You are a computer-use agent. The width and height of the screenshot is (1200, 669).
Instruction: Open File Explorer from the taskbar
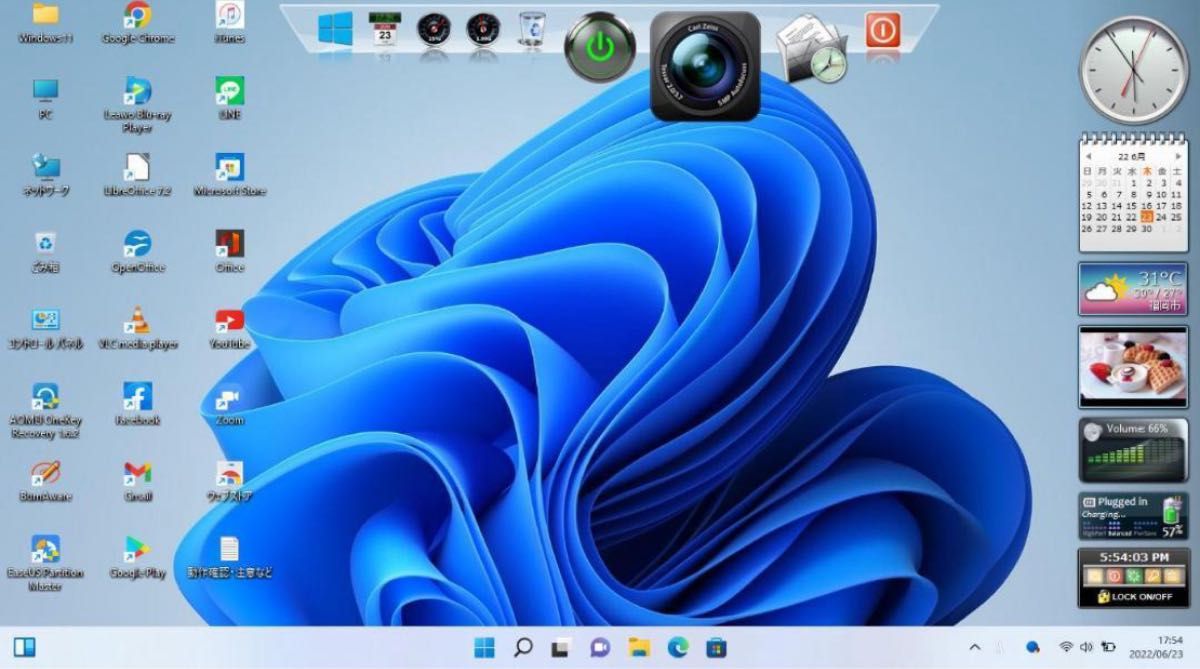tap(638, 648)
